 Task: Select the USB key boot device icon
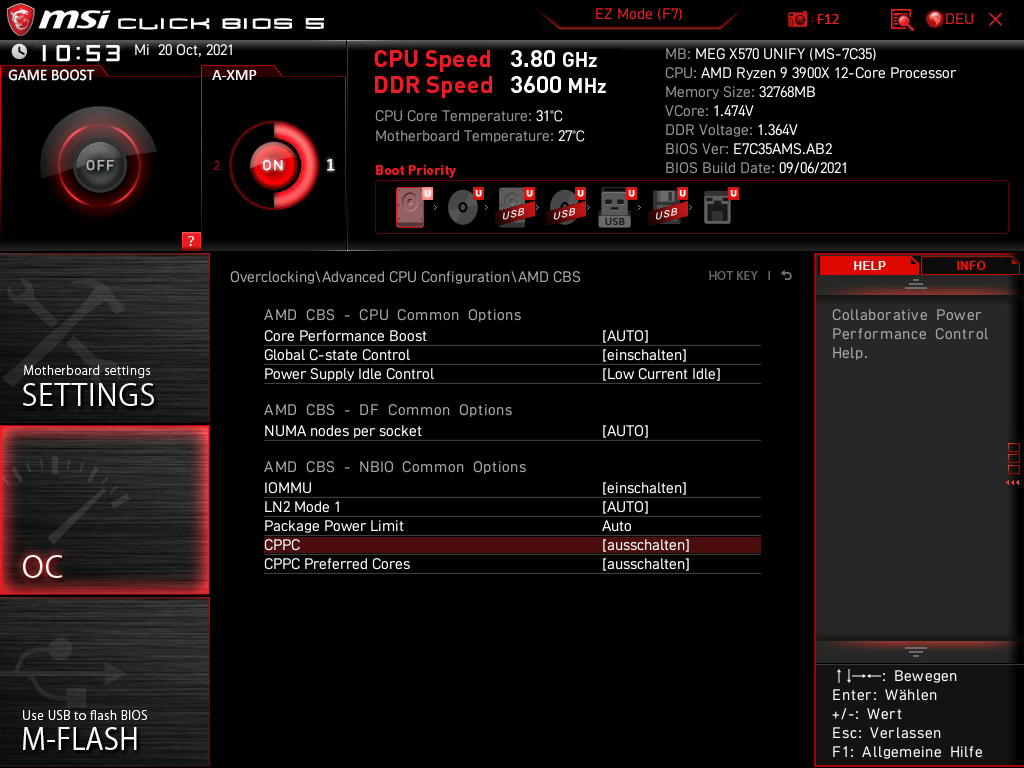click(617, 208)
